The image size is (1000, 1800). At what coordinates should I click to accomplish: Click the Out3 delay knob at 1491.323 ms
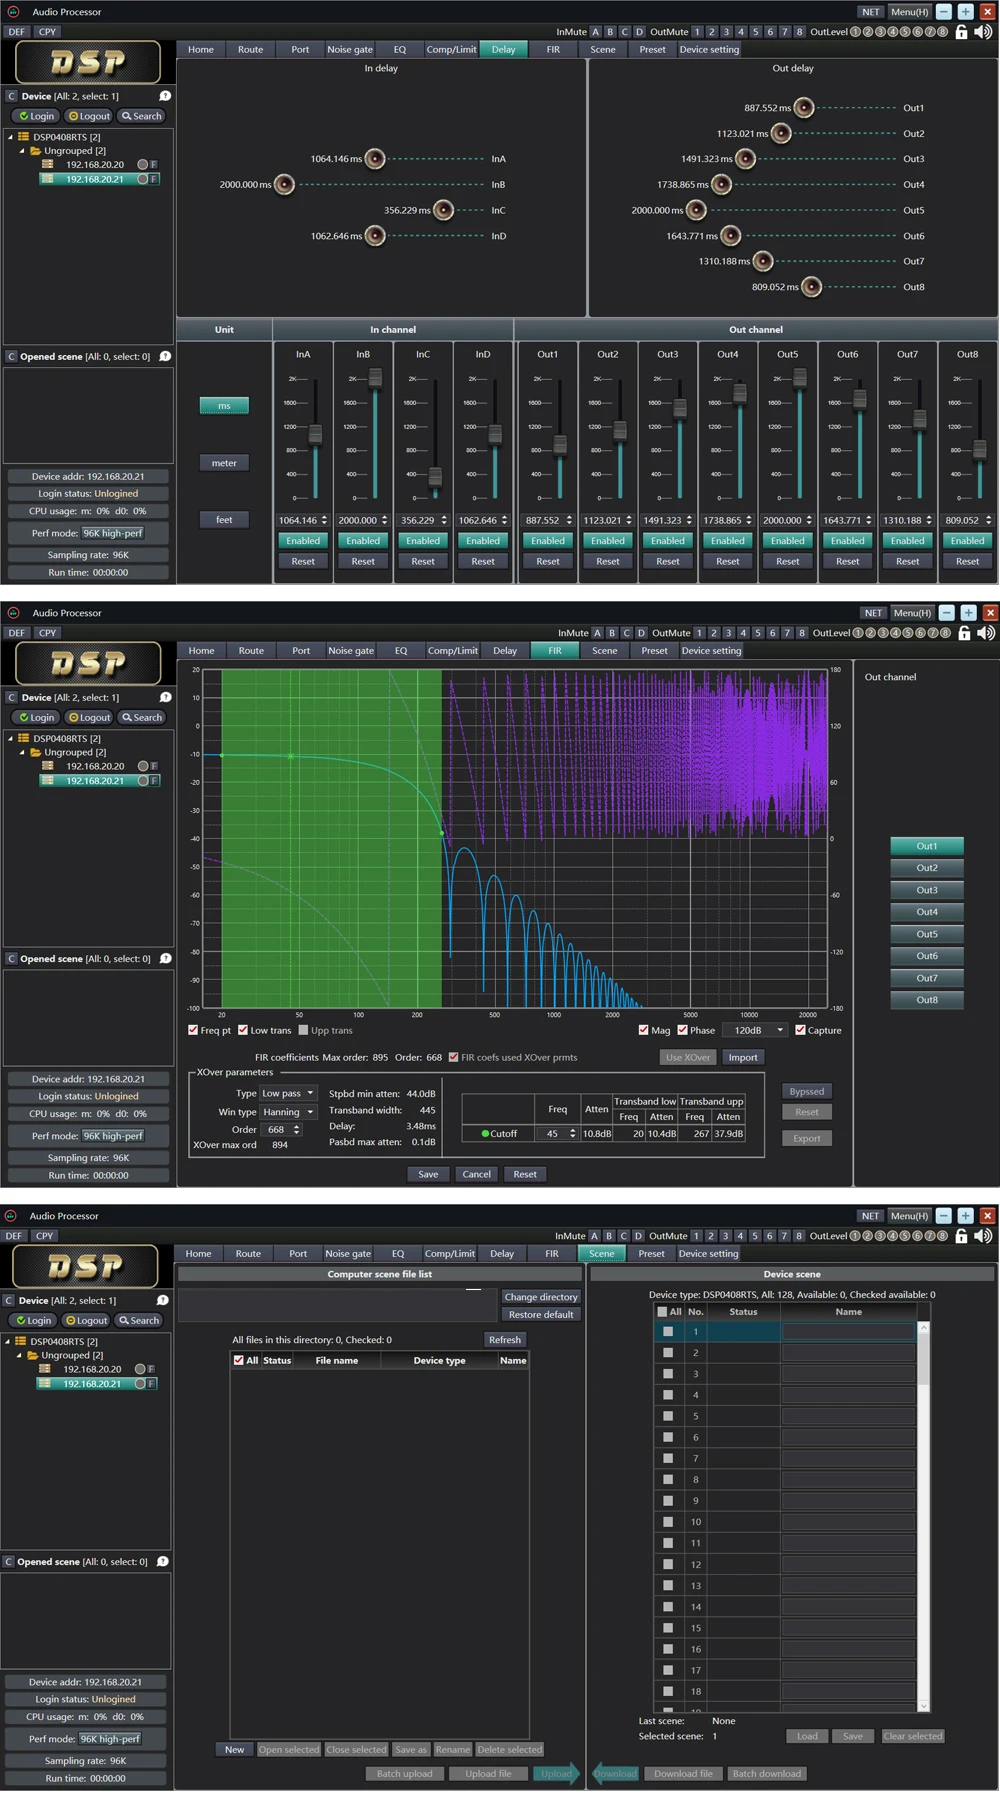pyautogui.click(x=745, y=159)
